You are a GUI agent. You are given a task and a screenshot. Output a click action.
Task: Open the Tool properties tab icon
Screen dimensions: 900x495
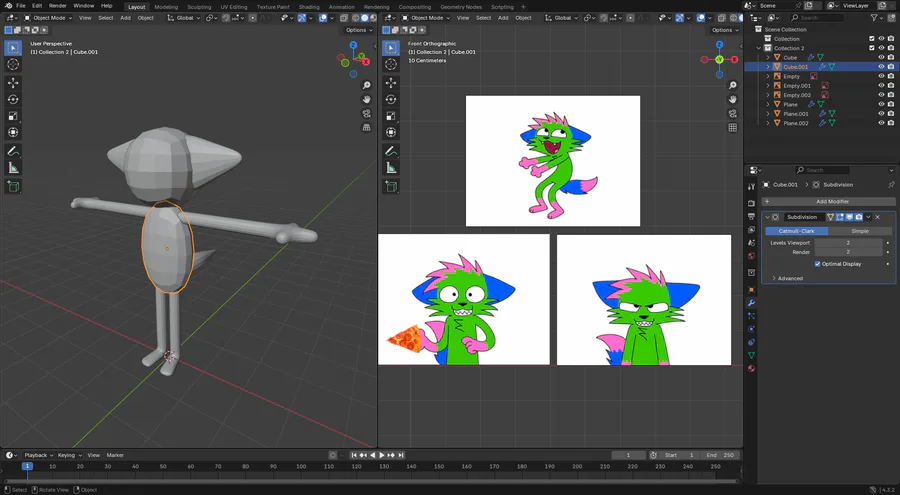point(751,187)
